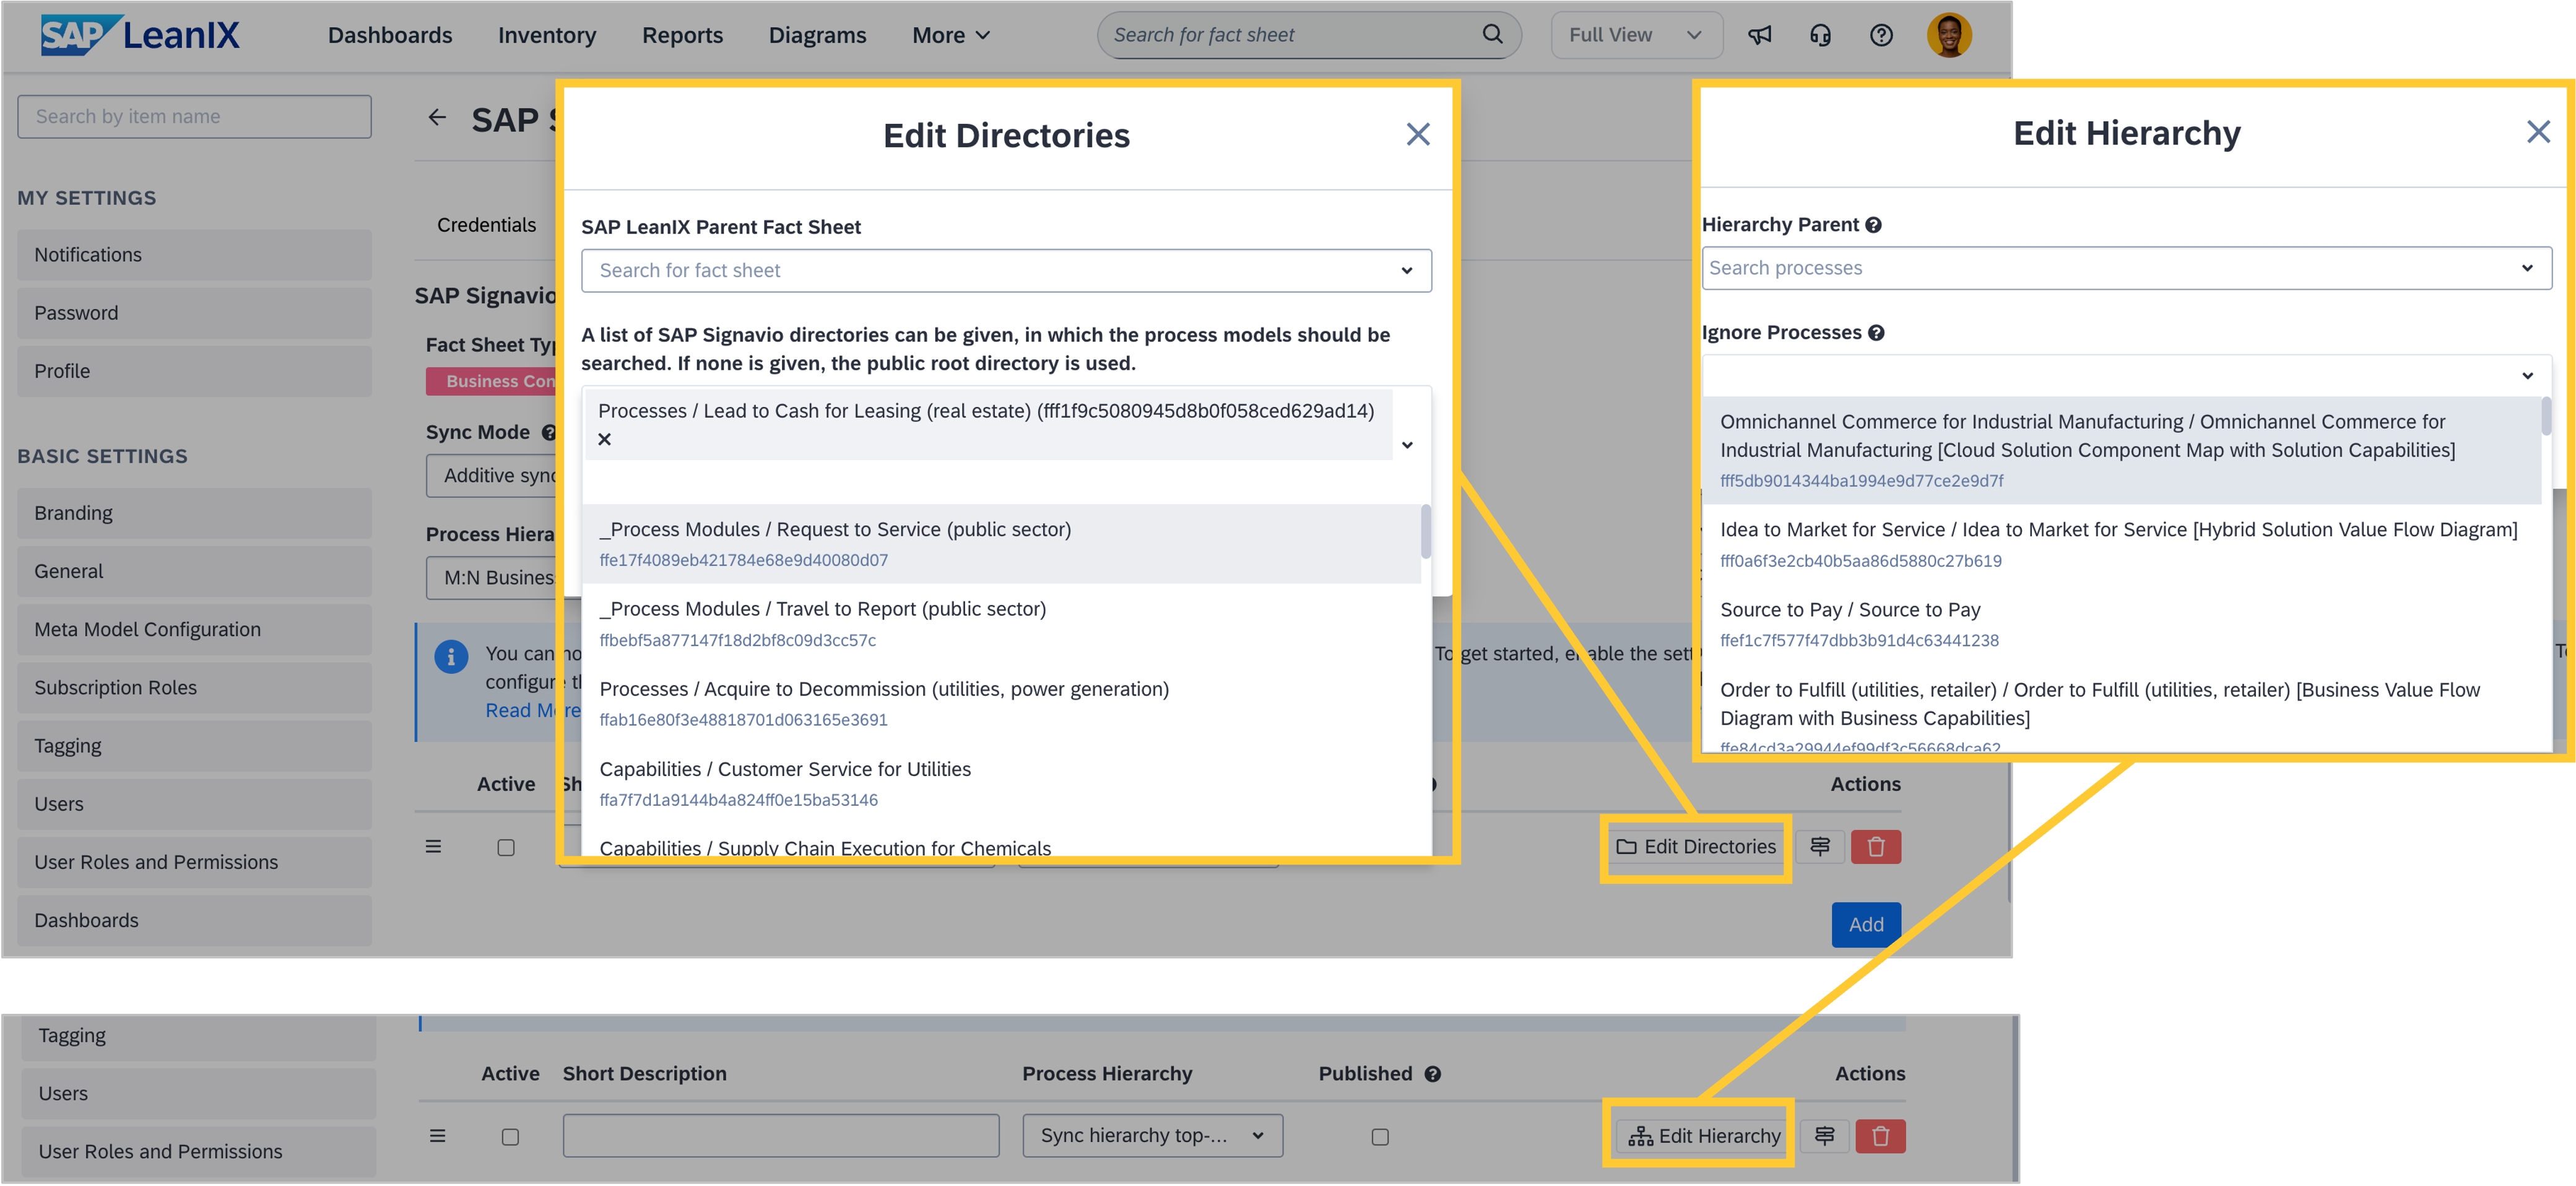2576x1186 pixels.
Task: Toggle Active checkbox in lower table row
Action: tap(510, 1136)
